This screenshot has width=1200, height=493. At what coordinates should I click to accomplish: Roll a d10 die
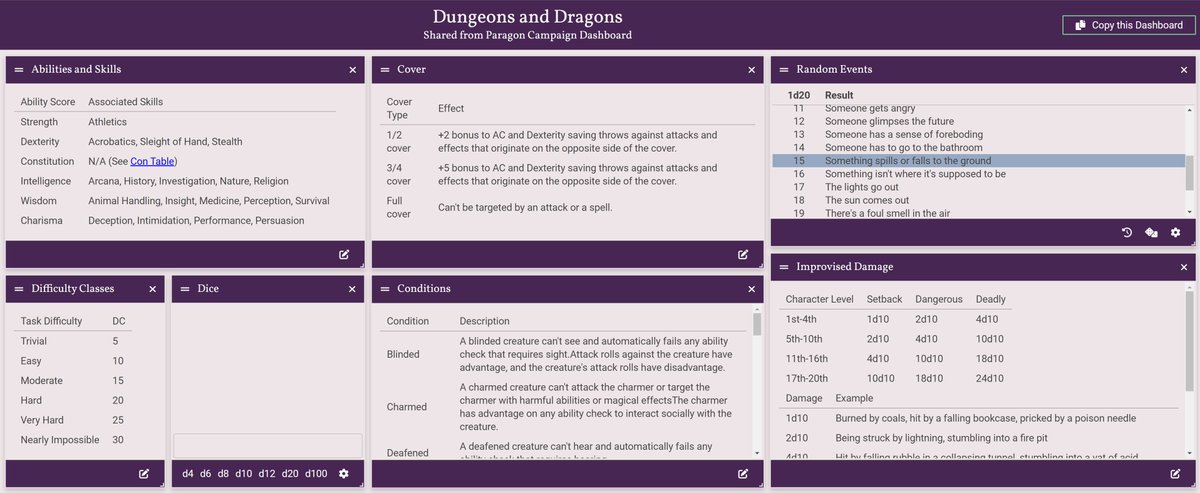tap(243, 473)
